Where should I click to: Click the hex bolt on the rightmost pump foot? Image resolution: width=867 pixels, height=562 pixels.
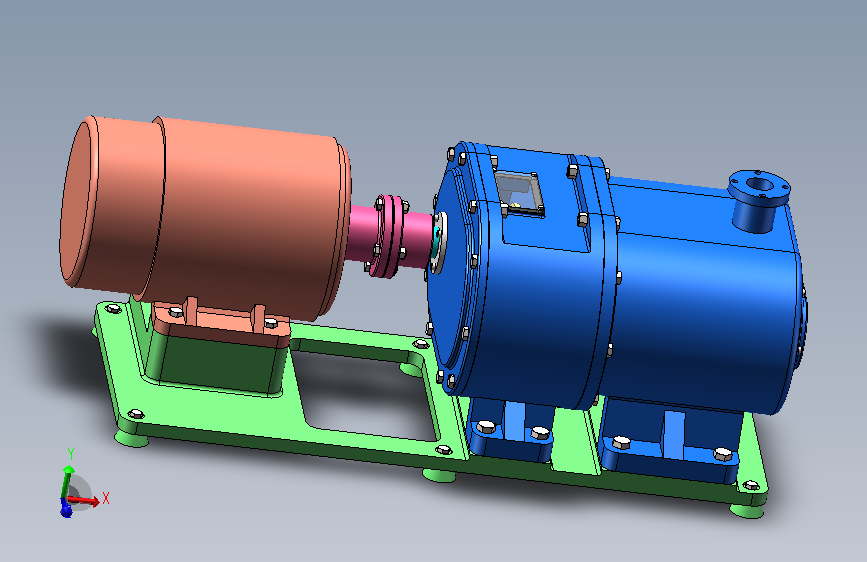723,455
